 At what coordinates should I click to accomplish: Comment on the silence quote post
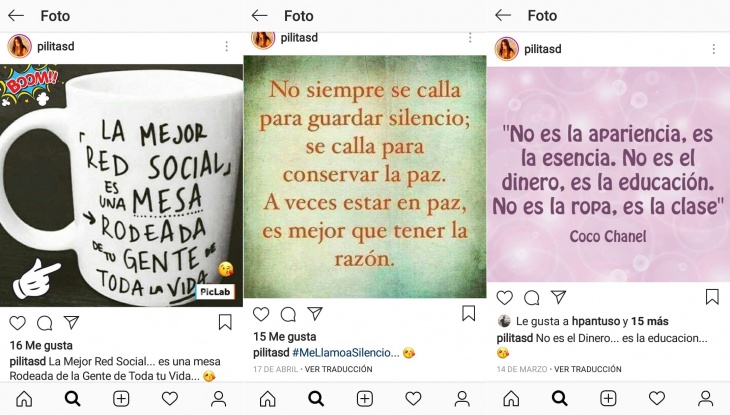[x=288, y=314]
